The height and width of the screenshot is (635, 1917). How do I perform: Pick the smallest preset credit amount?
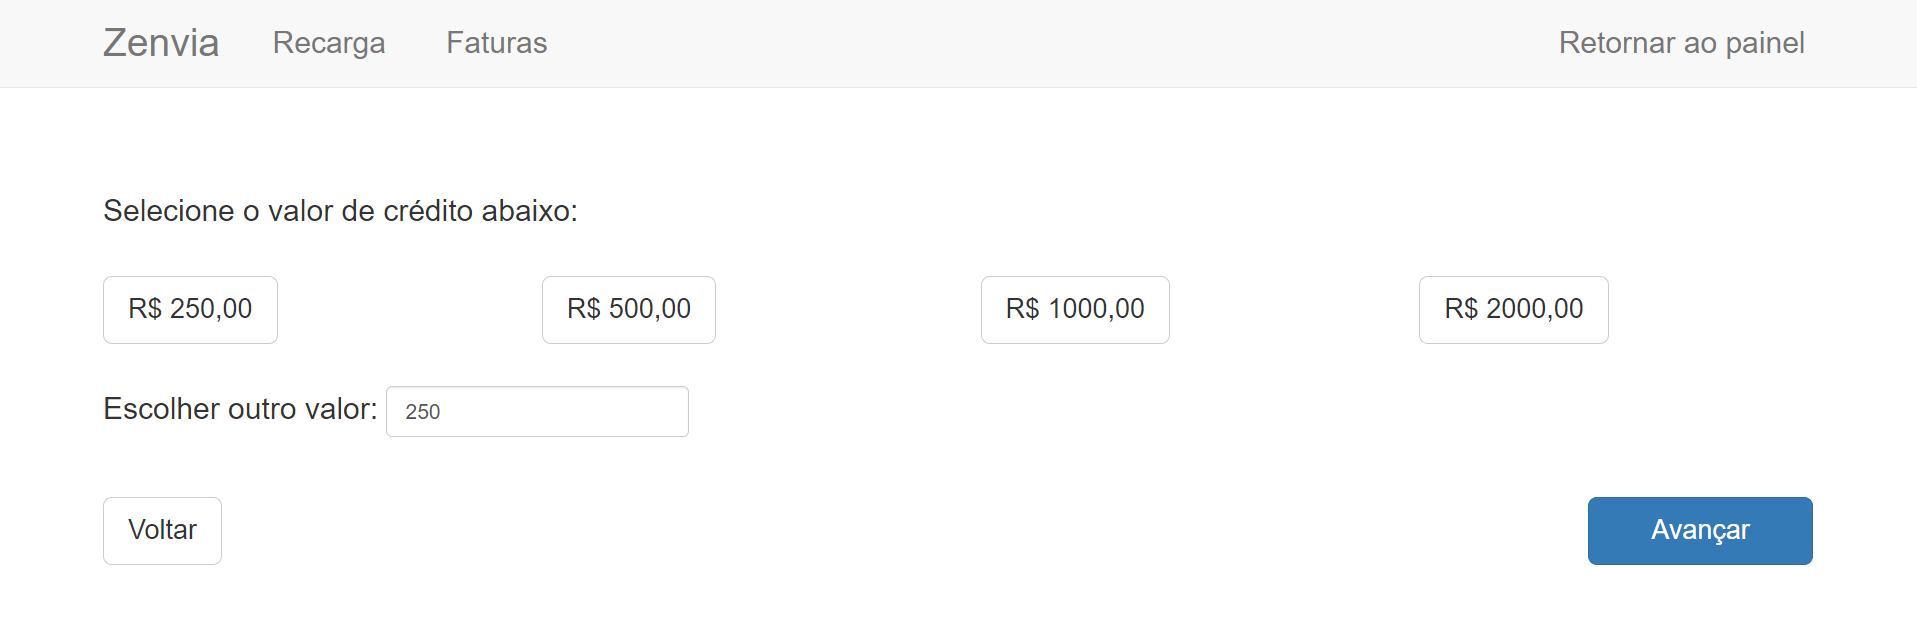pos(190,310)
